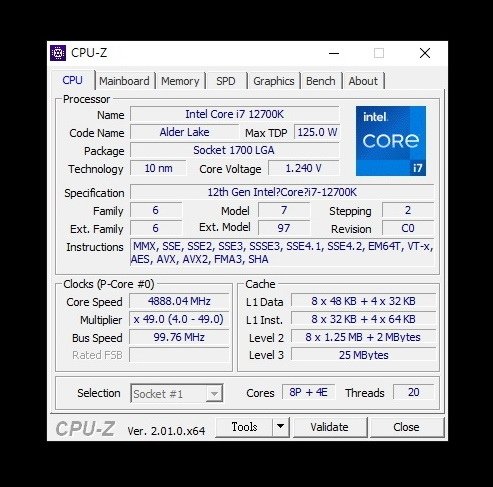
Task: Click the Model value 7
Action: 284,210
